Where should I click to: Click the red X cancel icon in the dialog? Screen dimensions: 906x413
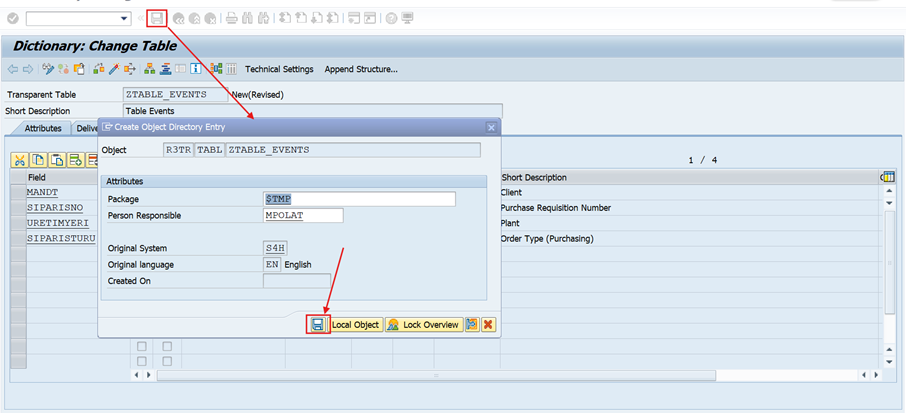(x=488, y=325)
